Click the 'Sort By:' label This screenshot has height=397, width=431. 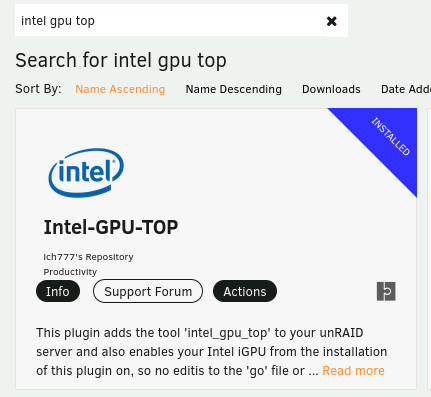[x=38, y=89]
